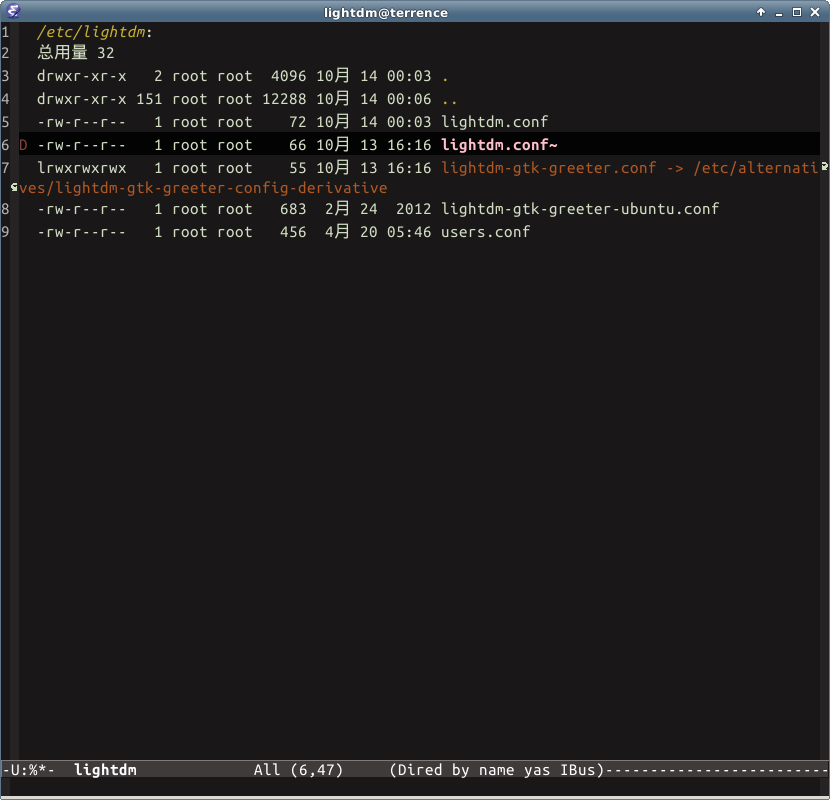Click the wrap continuation arrow in left fringe
Image resolution: width=830 pixels, height=800 pixels.
tap(14, 187)
